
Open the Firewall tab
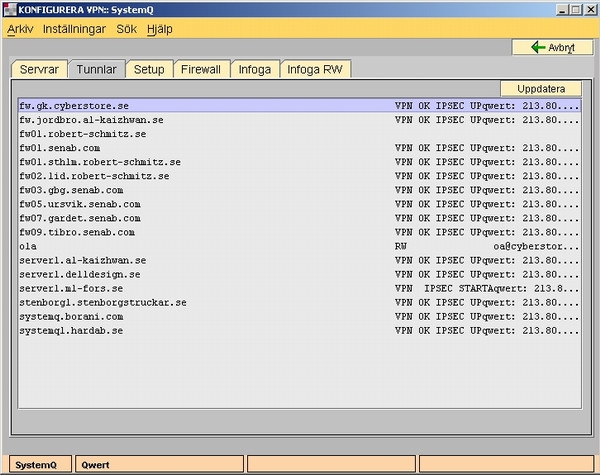pos(202,69)
